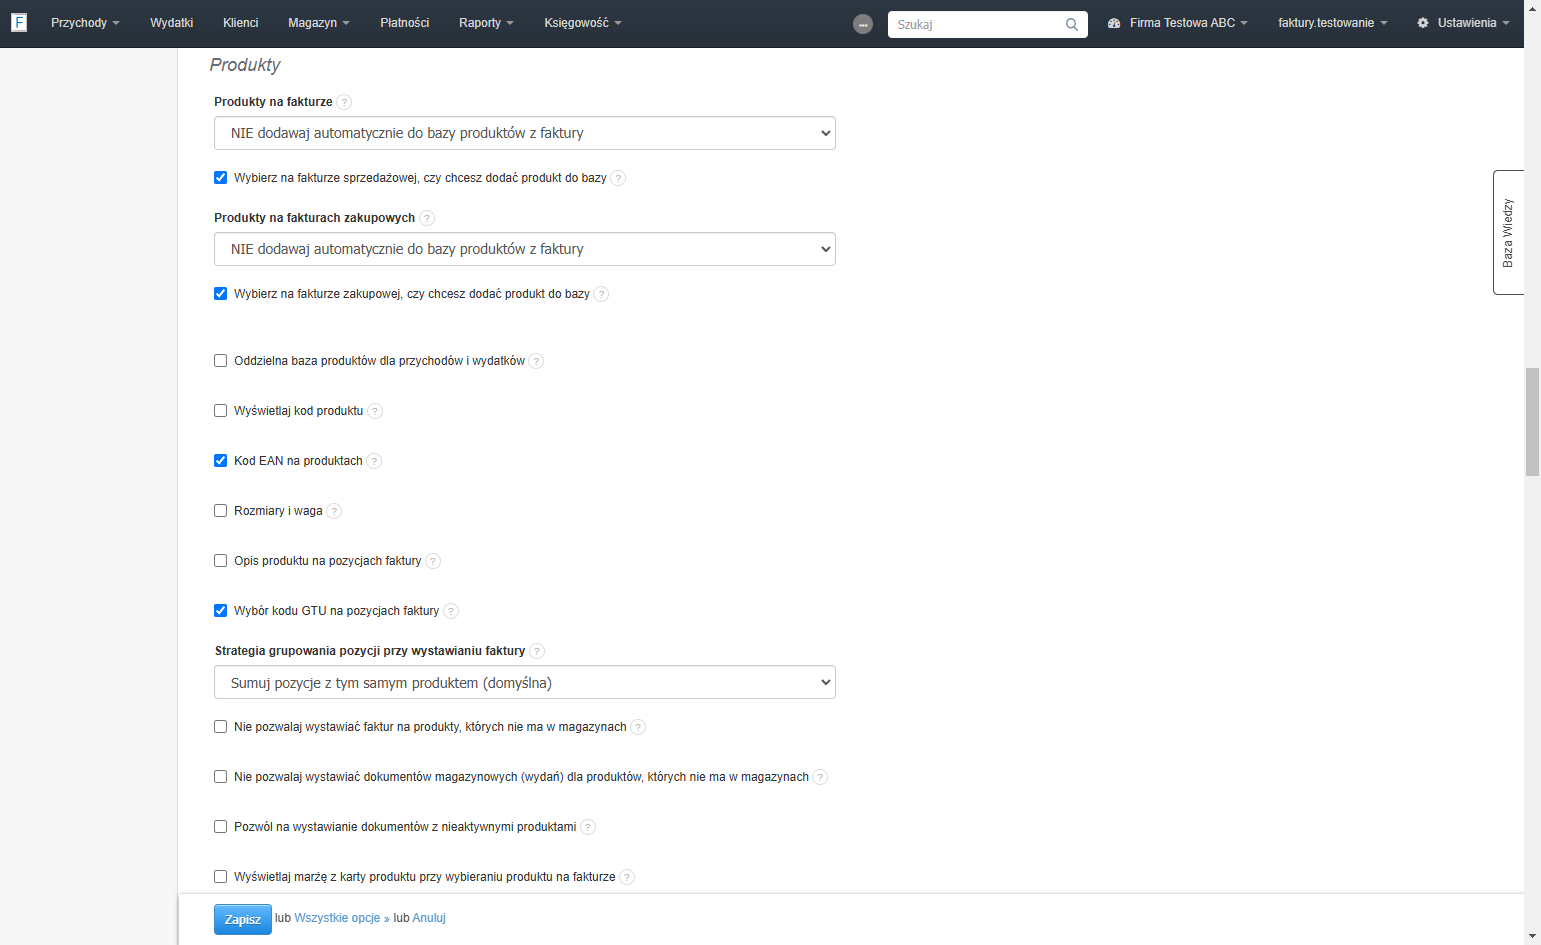
Task: Open Strategia grupowania pozycji dropdown
Action: pos(525,683)
